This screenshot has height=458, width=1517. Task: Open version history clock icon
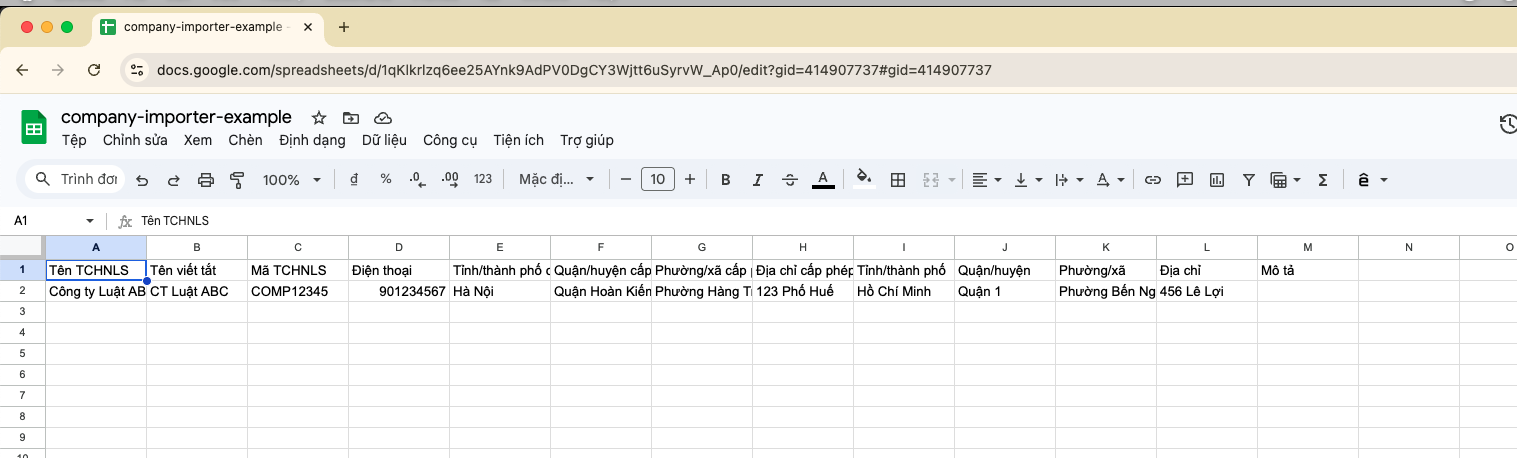[1507, 124]
